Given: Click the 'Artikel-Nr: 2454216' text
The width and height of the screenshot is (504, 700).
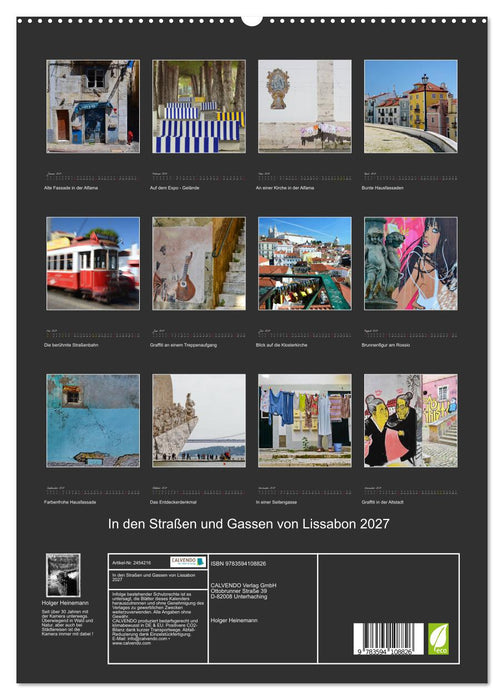Looking at the screenshot, I should [131, 563].
